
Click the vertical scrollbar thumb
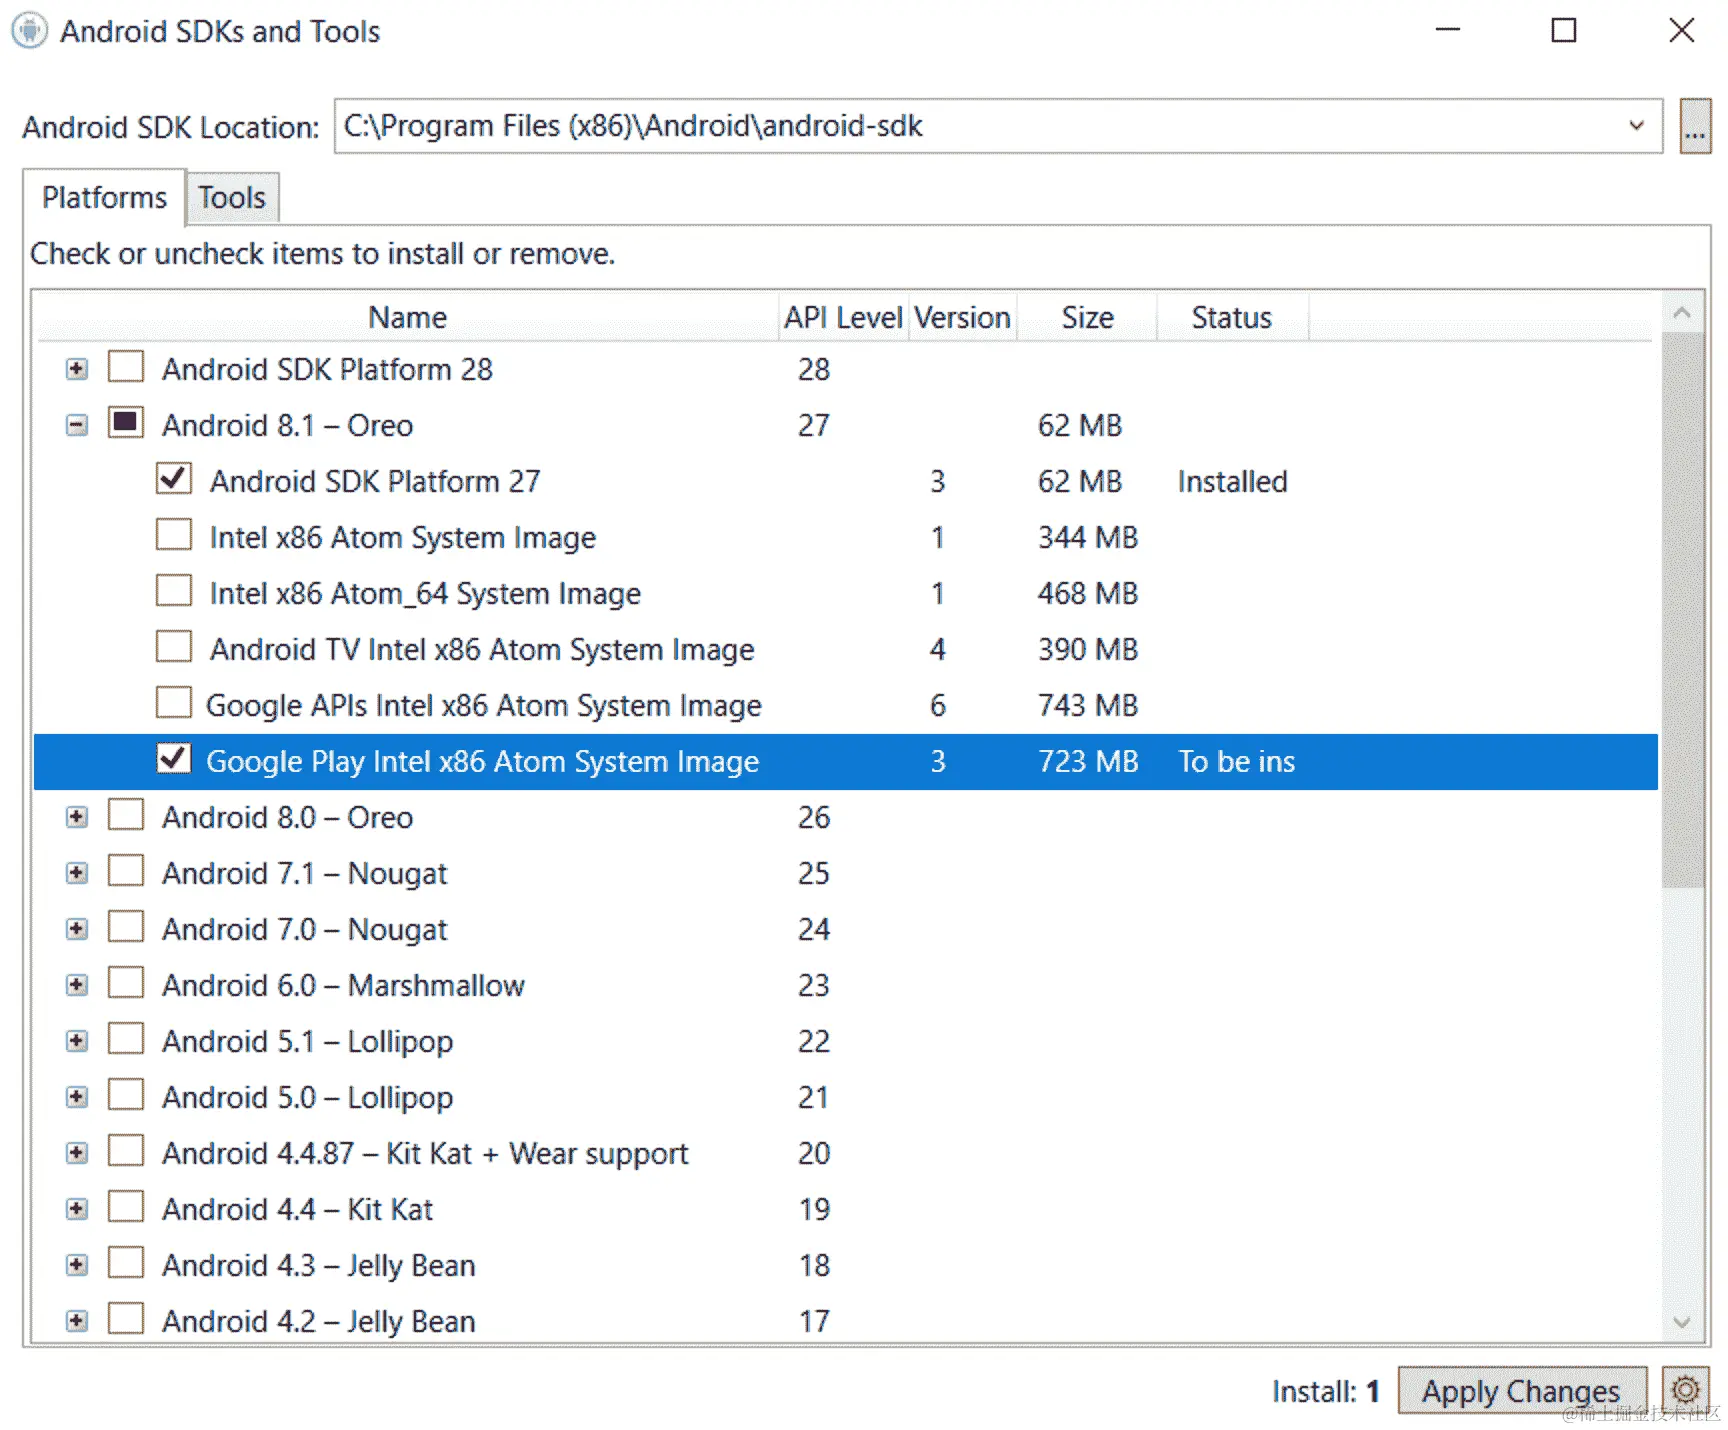(x=1682, y=610)
